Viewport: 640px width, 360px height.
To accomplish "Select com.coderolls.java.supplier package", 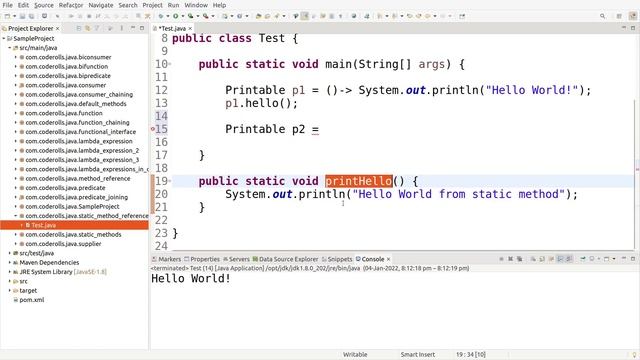I will (63, 244).
